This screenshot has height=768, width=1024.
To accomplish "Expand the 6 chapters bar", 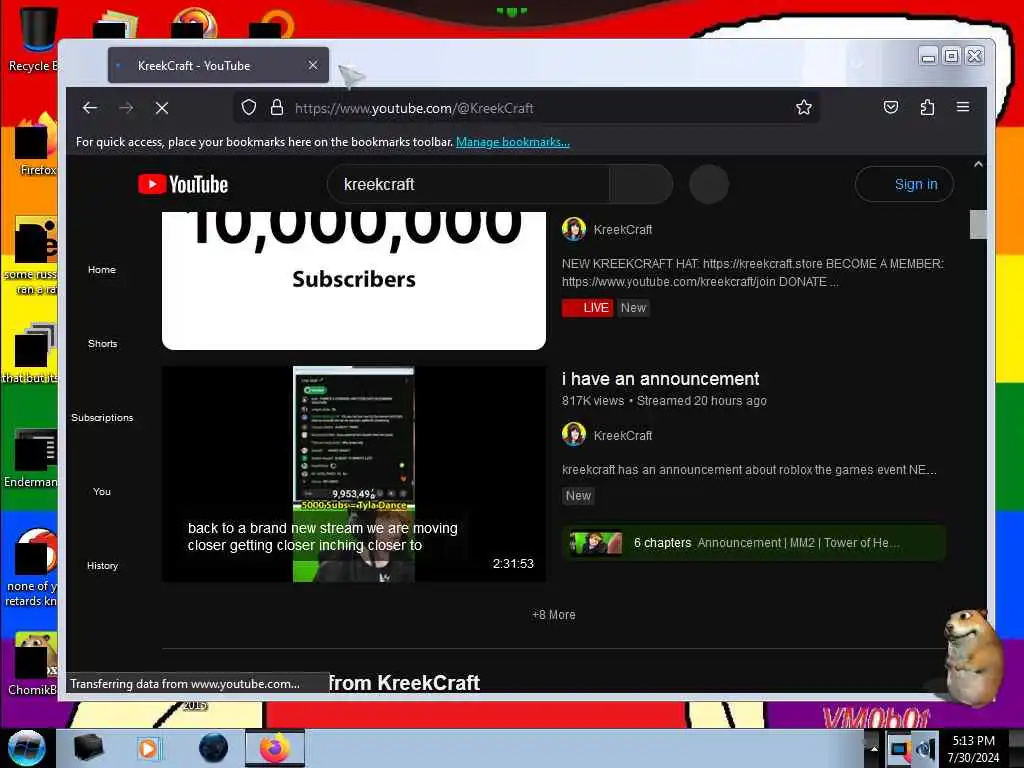I will (754, 543).
